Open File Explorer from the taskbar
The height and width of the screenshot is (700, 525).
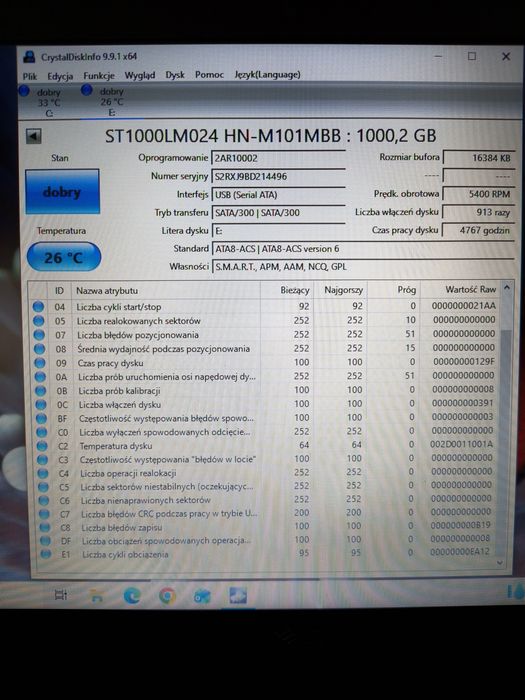pos(96,595)
